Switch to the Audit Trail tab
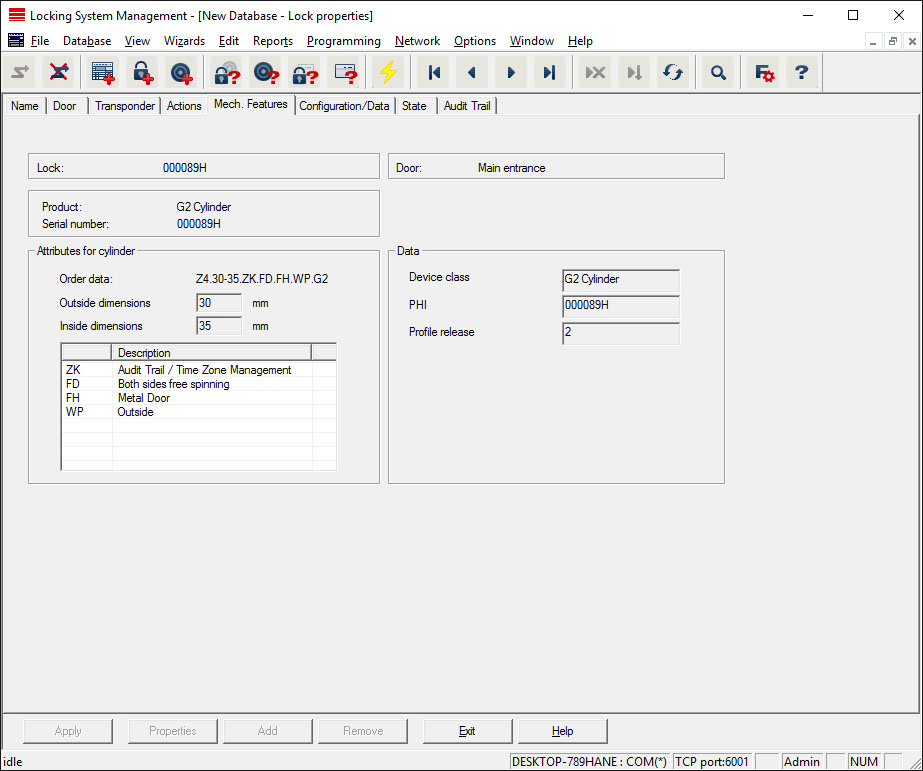The image size is (923, 771). [x=467, y=106]
